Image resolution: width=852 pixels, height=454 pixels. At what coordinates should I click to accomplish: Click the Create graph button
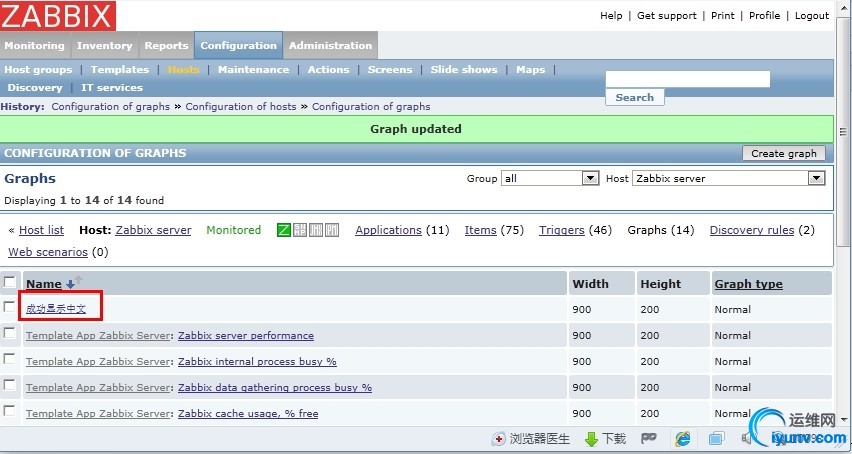point(784,153)
